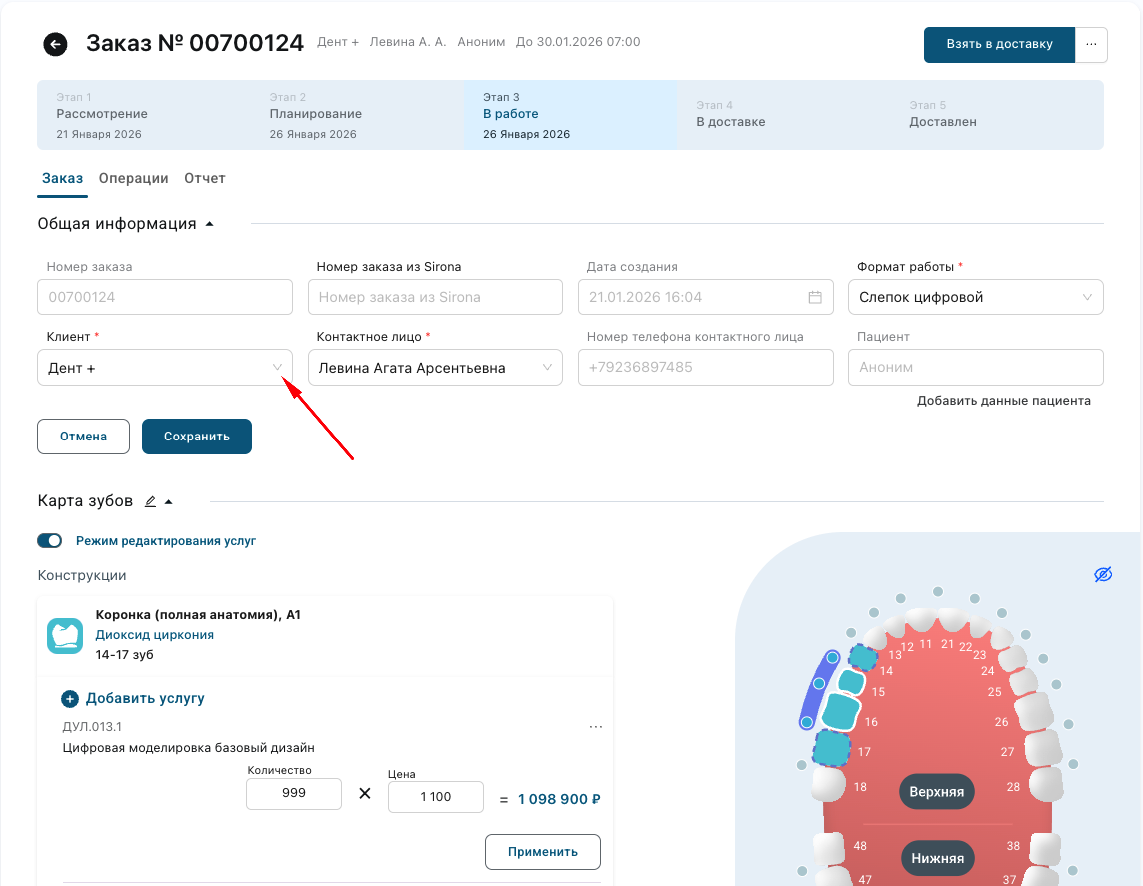Click the calendar icon in Дата создания field
Viewport: 1143px width, 886px height.
coord(815,297)
